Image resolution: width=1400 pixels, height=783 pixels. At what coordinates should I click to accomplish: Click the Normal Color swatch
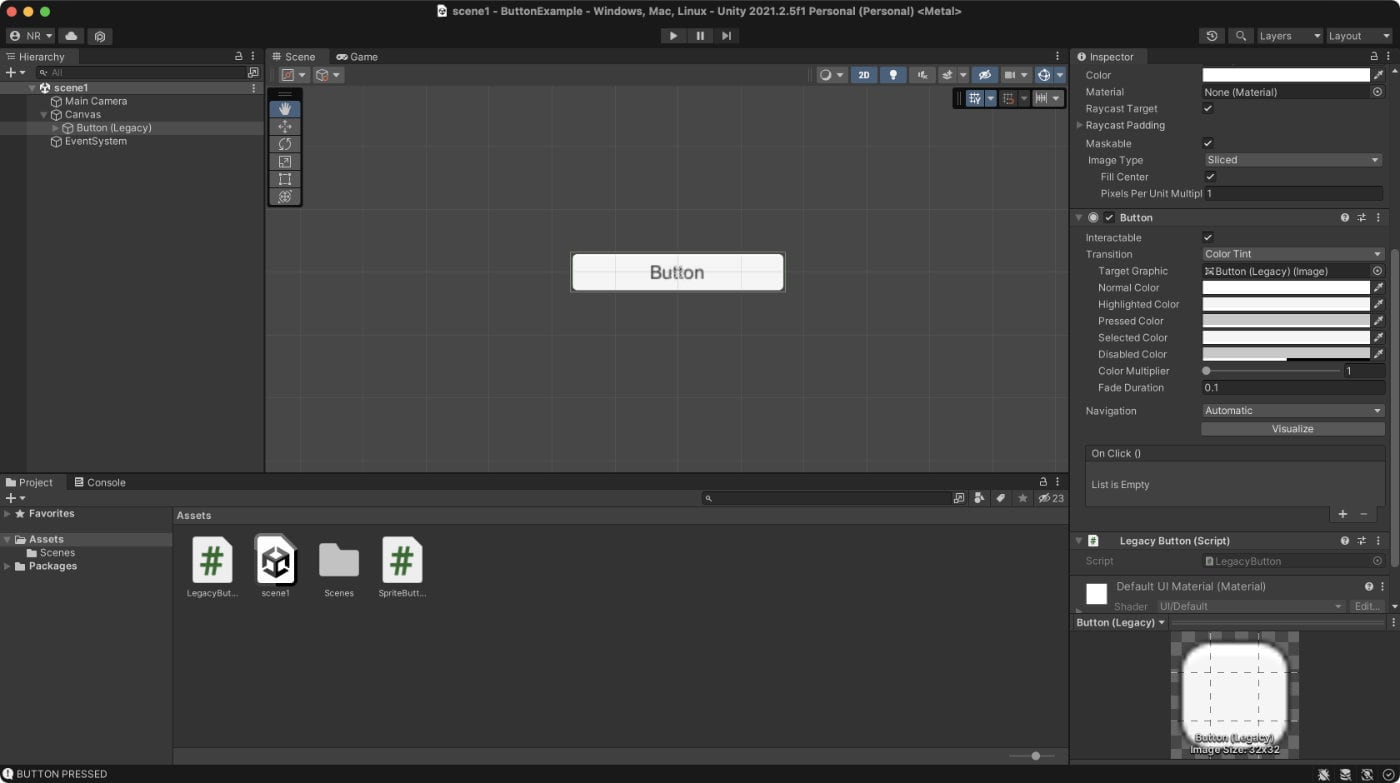tap(1285, 287)
